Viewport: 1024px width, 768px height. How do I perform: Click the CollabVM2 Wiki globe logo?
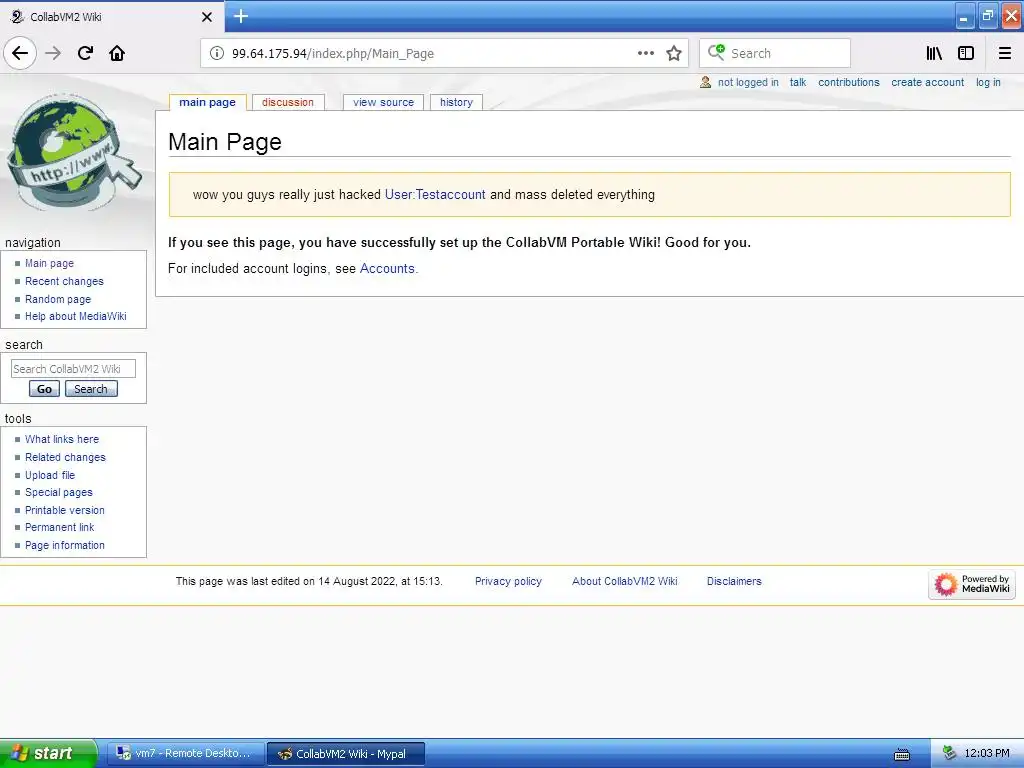click(x=73, y=153)
